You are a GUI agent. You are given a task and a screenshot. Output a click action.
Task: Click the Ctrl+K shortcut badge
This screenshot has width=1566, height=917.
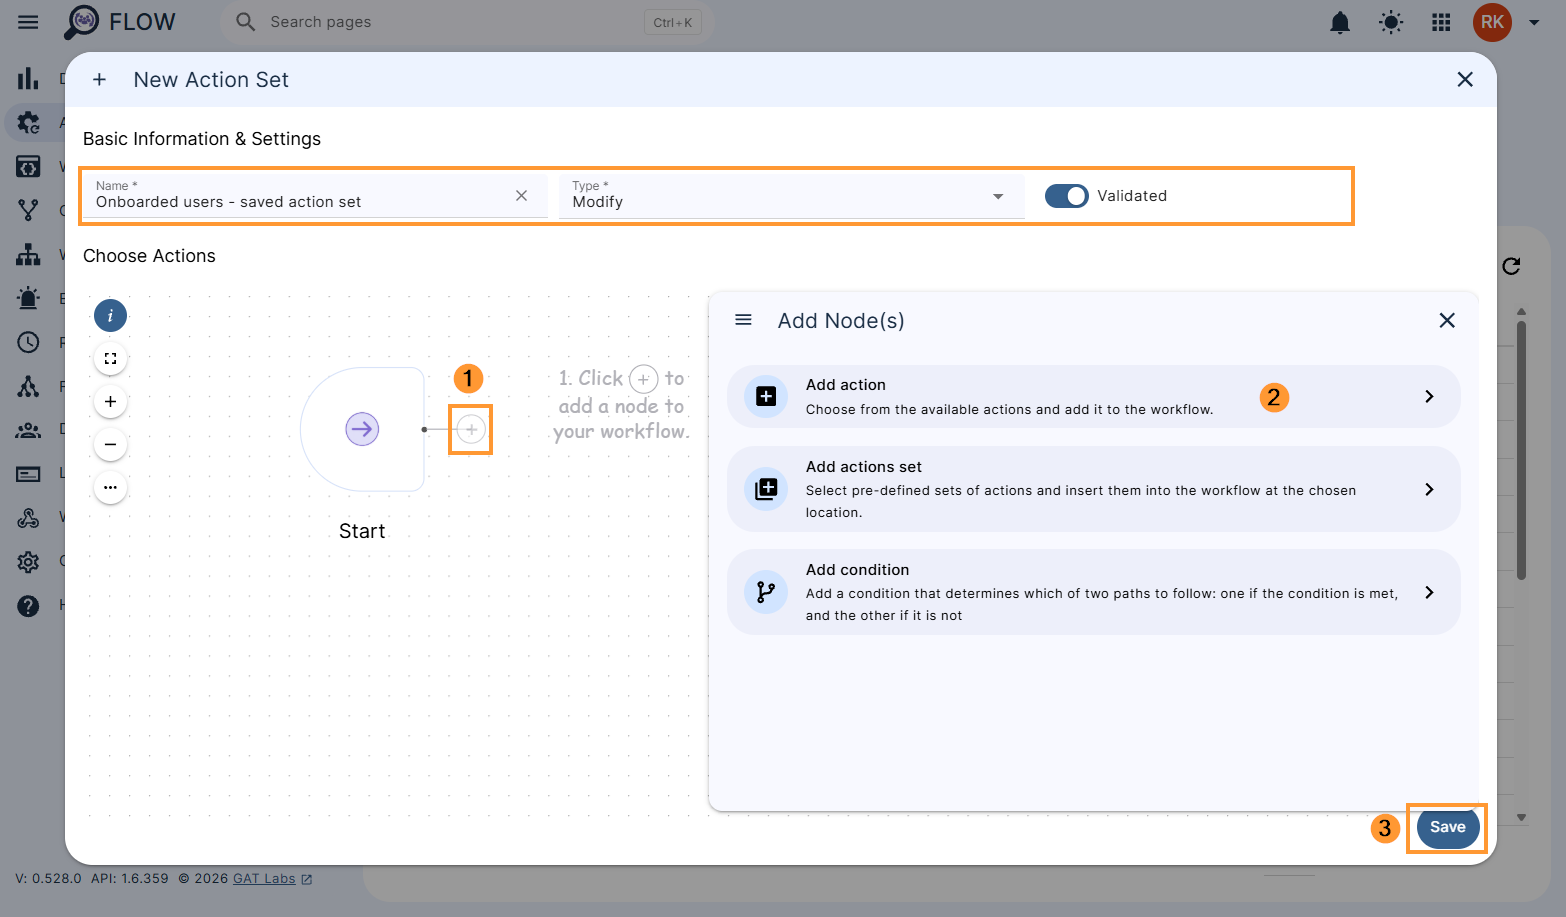(672, 22)
